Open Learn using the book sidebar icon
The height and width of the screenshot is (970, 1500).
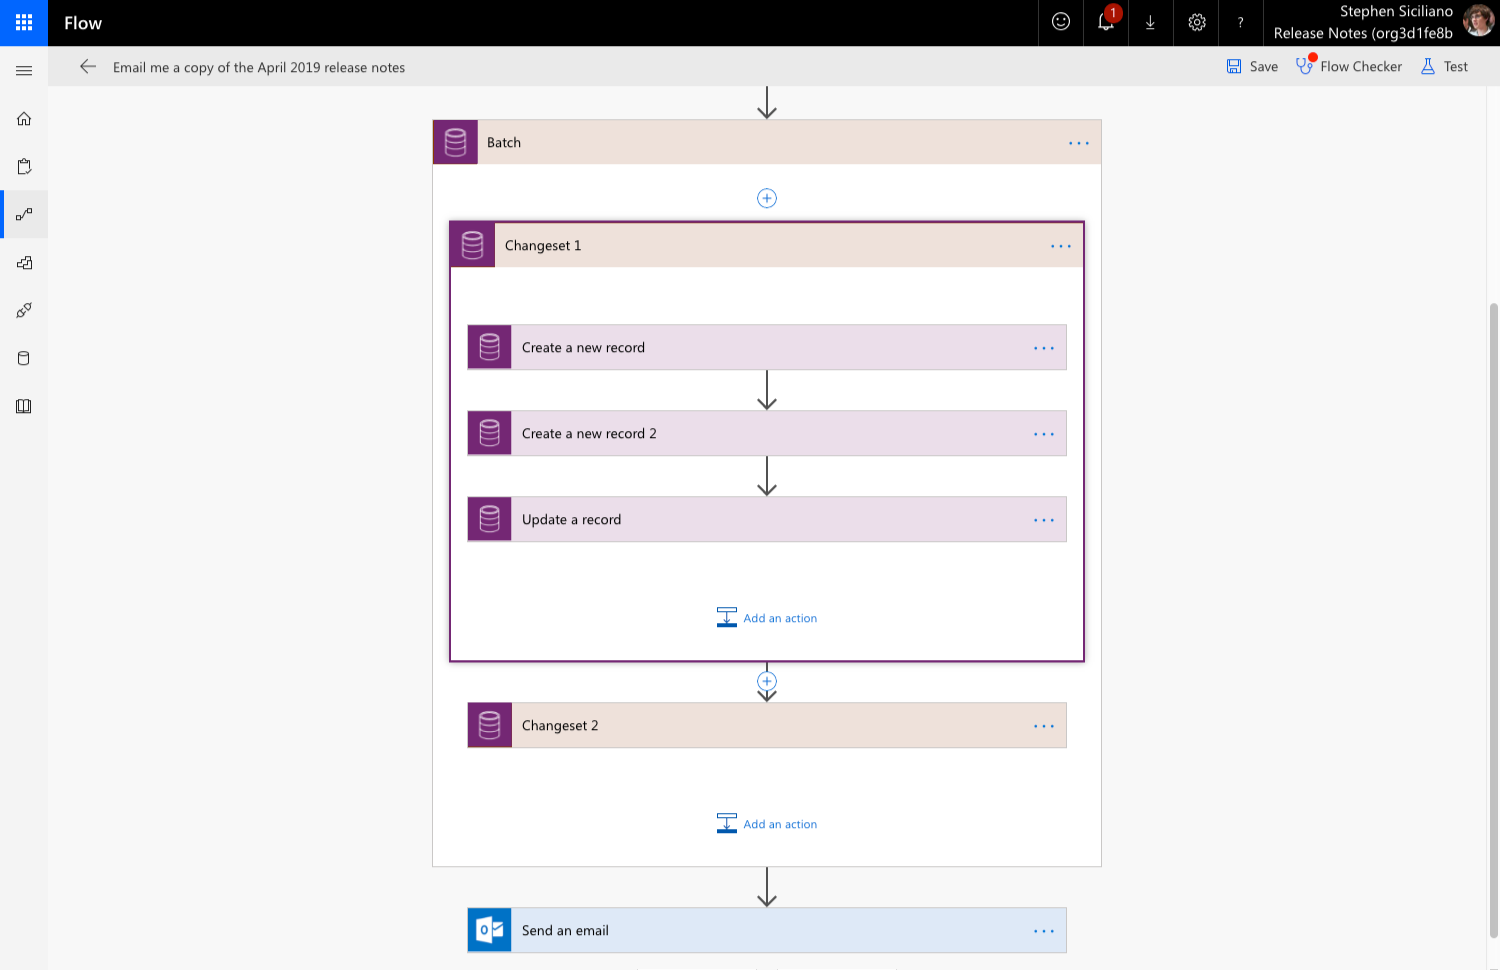[x=23, y=406]
